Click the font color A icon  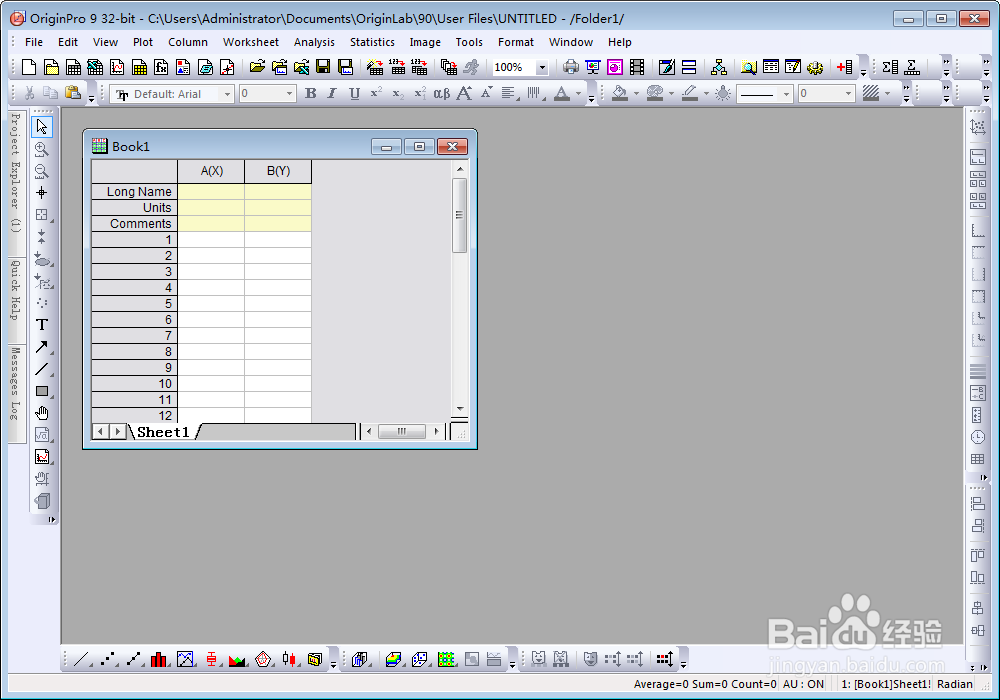pyautogui.click(x=562, y=93)
